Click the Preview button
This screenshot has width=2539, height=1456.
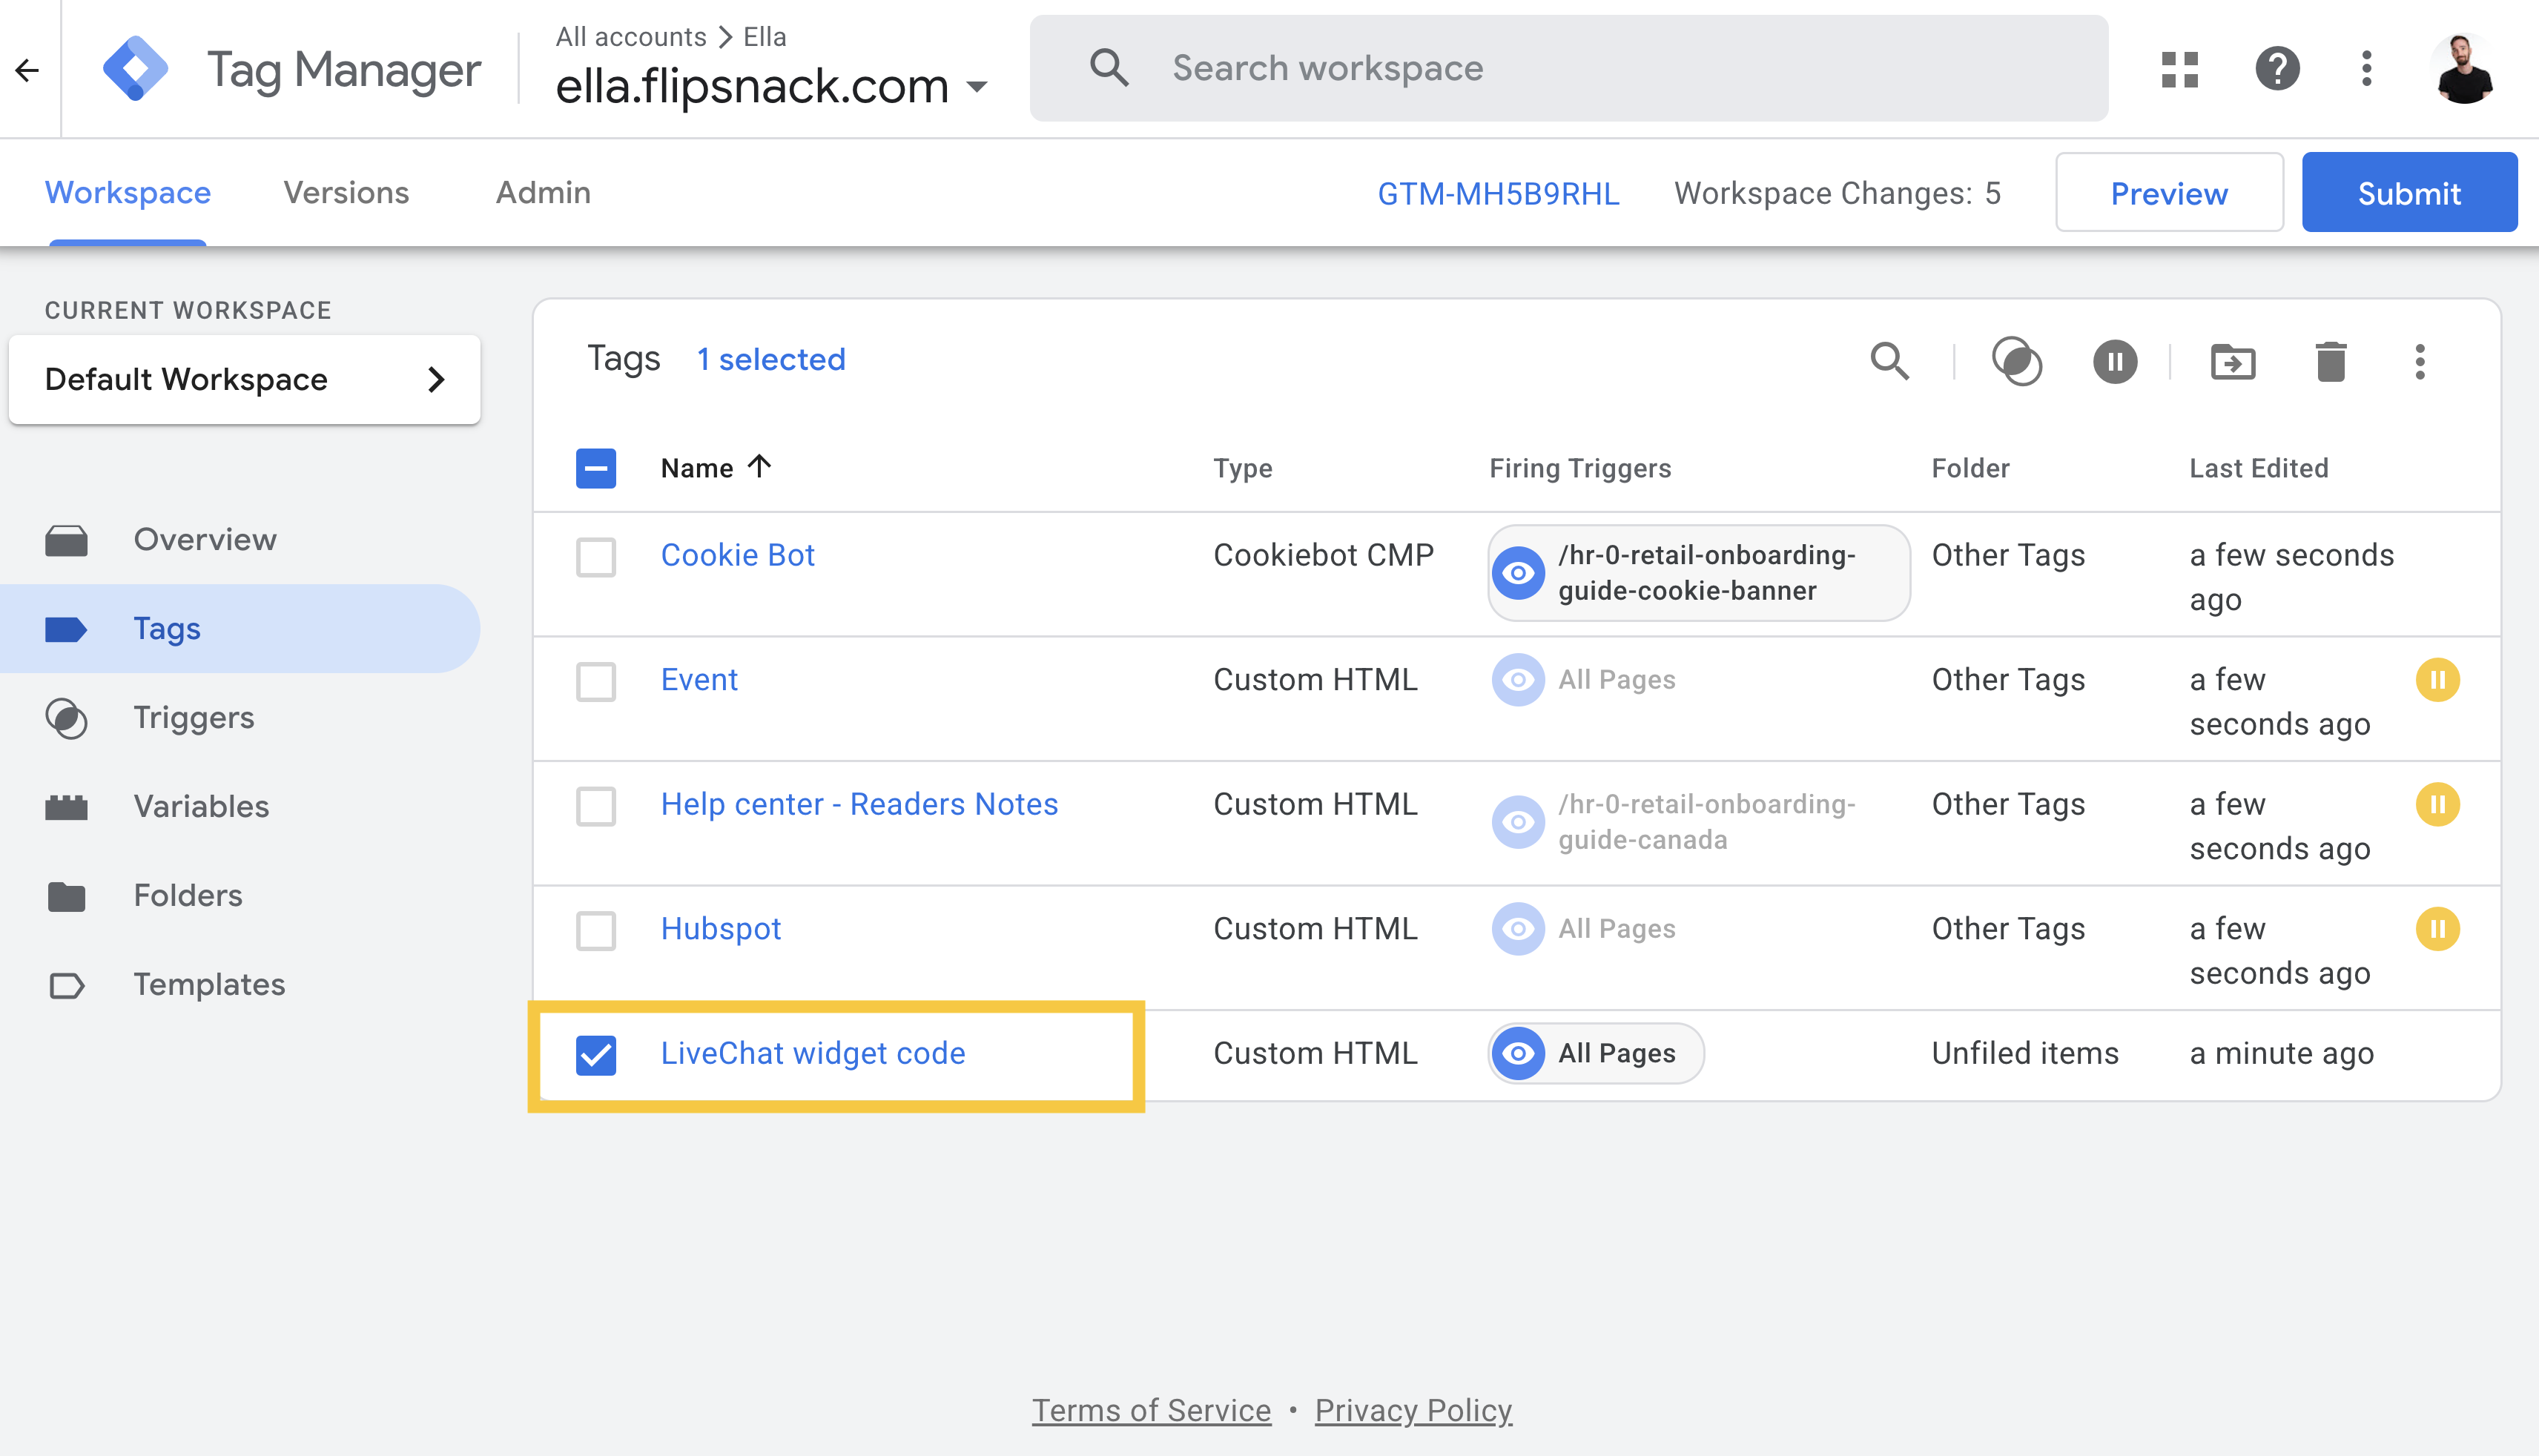(x=2169, y=192)
